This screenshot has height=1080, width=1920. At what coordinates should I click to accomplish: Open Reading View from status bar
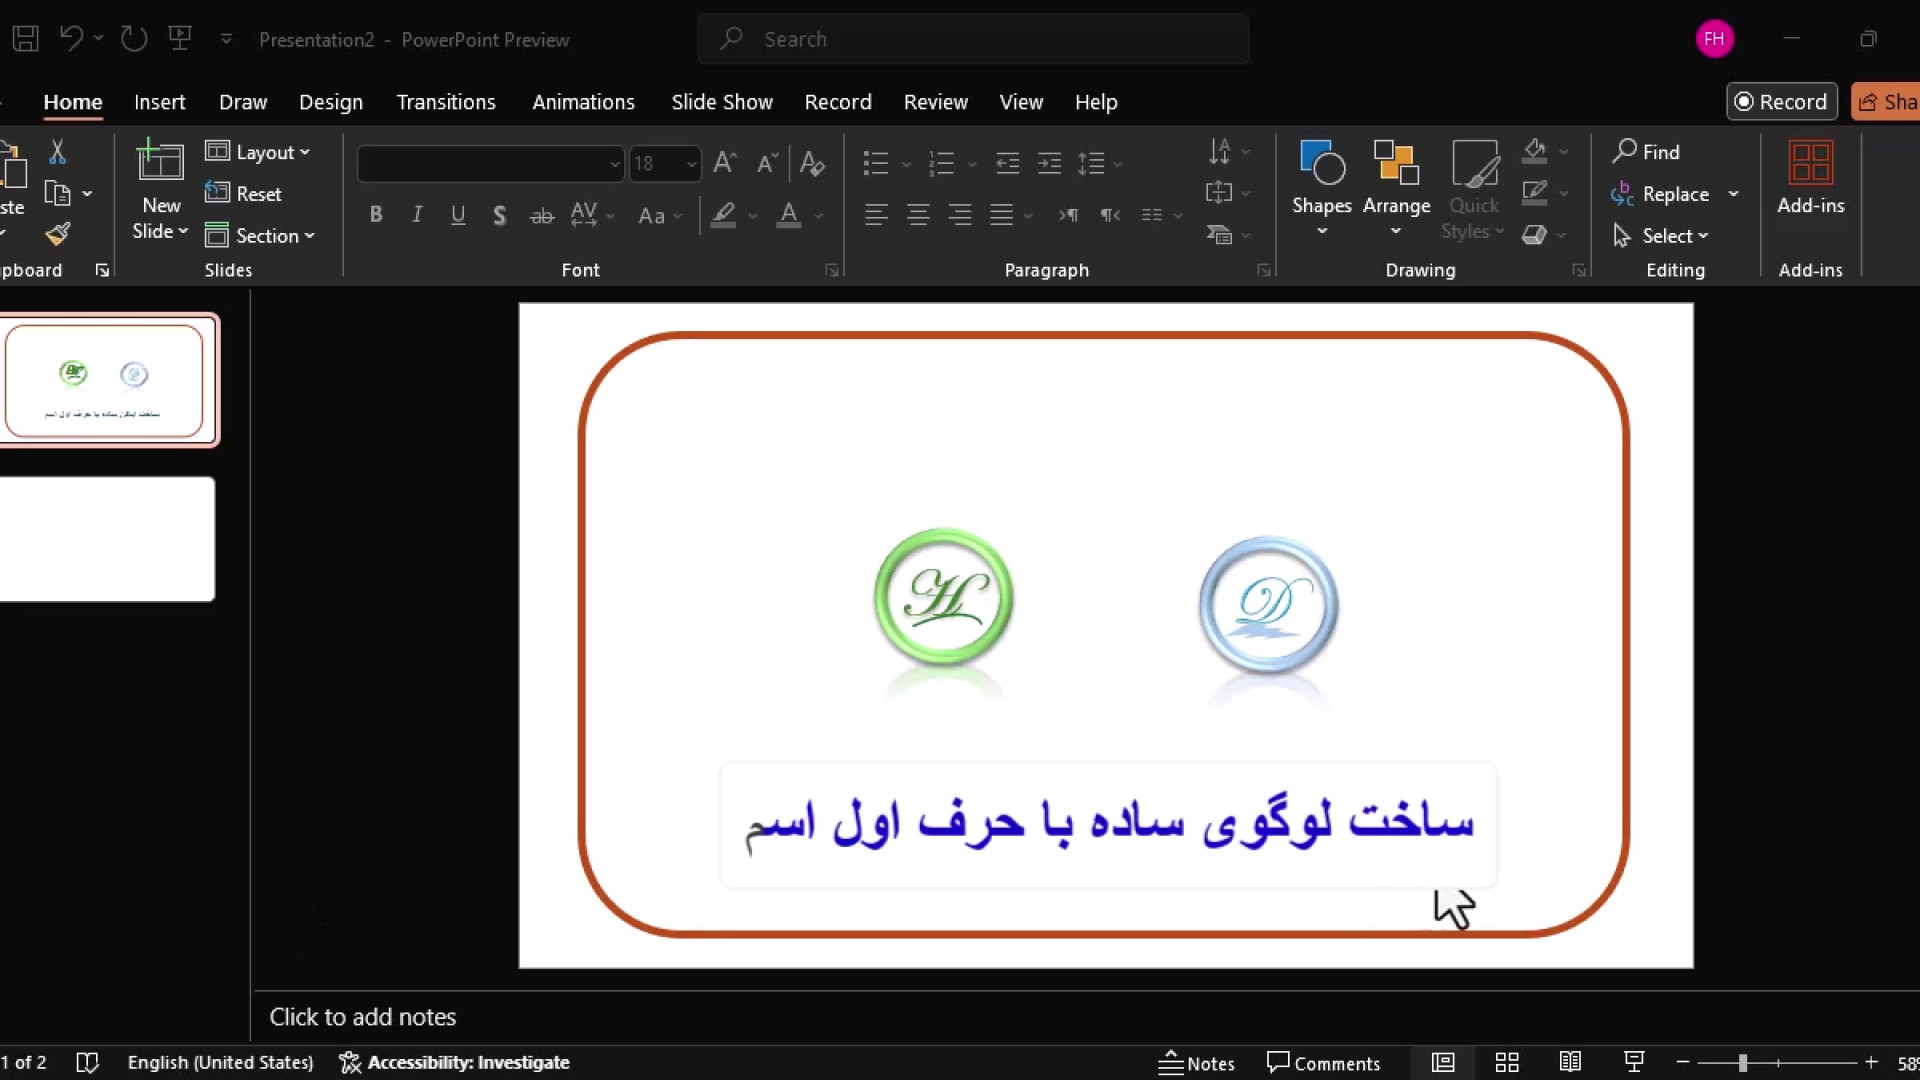(x=1570, y=1062)
